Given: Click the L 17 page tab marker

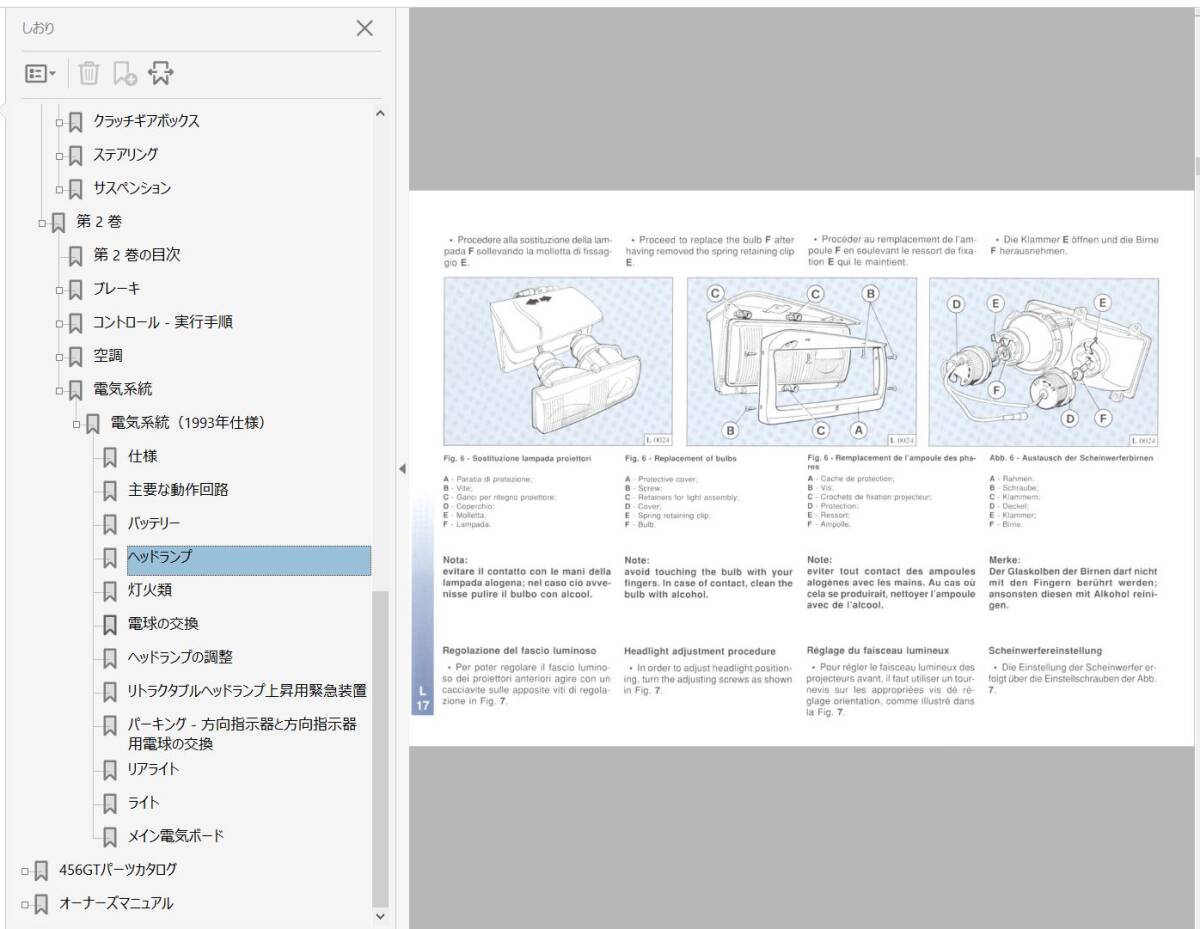Looking at the screenshot, I should click(422, 698).
